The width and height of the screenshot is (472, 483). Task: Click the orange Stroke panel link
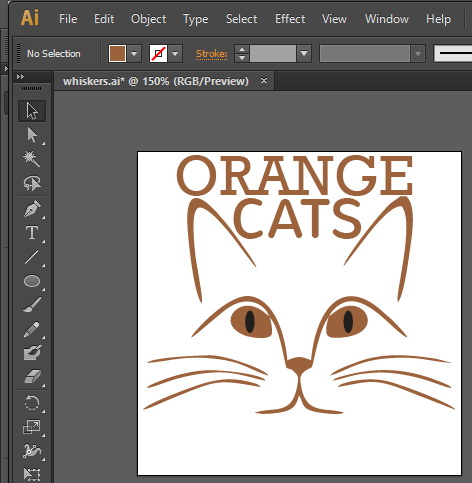211,54
